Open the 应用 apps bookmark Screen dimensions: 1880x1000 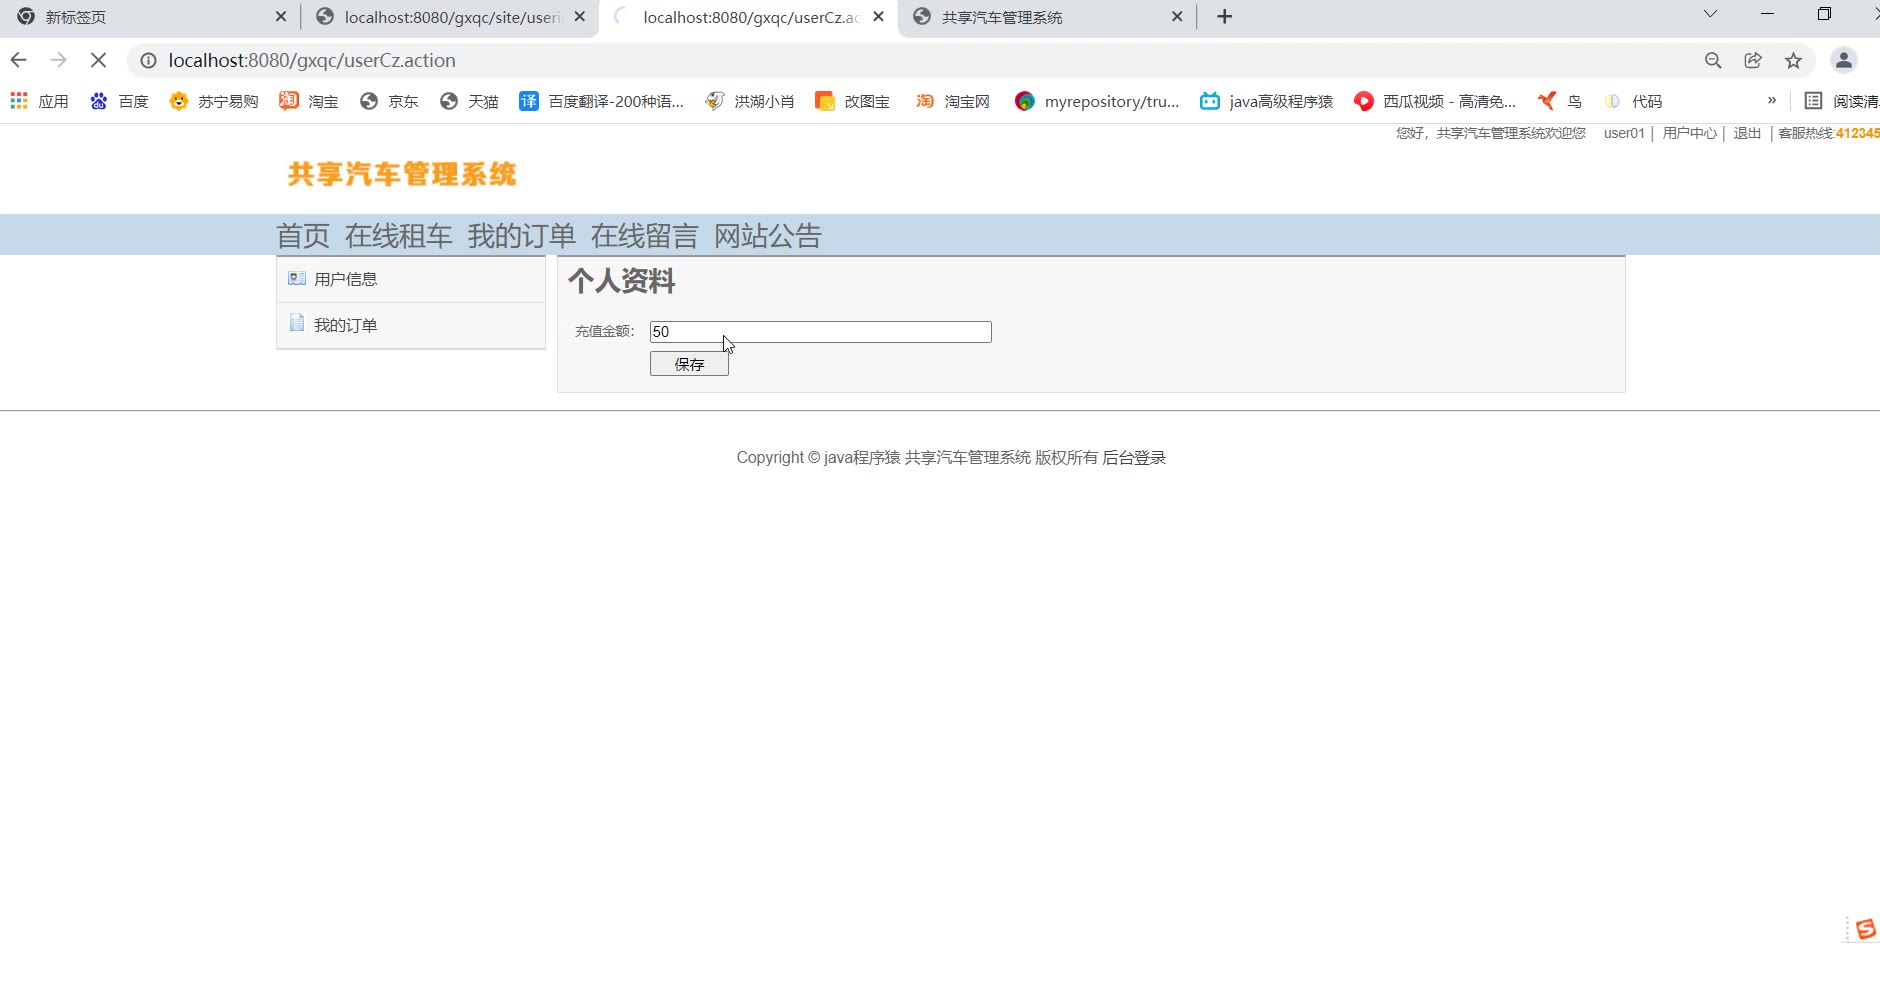39,101
